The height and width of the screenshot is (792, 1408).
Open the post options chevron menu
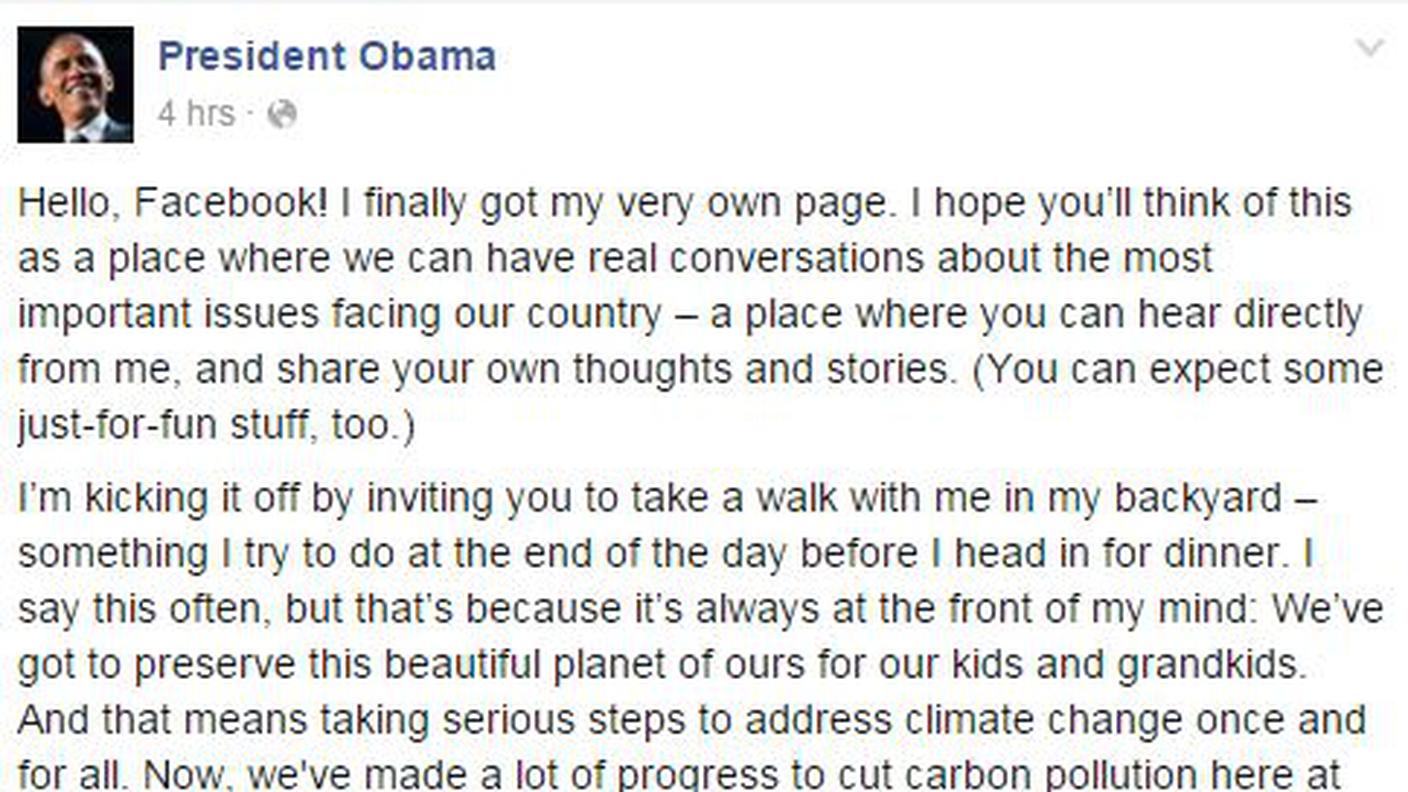(x=1369, y=48)
